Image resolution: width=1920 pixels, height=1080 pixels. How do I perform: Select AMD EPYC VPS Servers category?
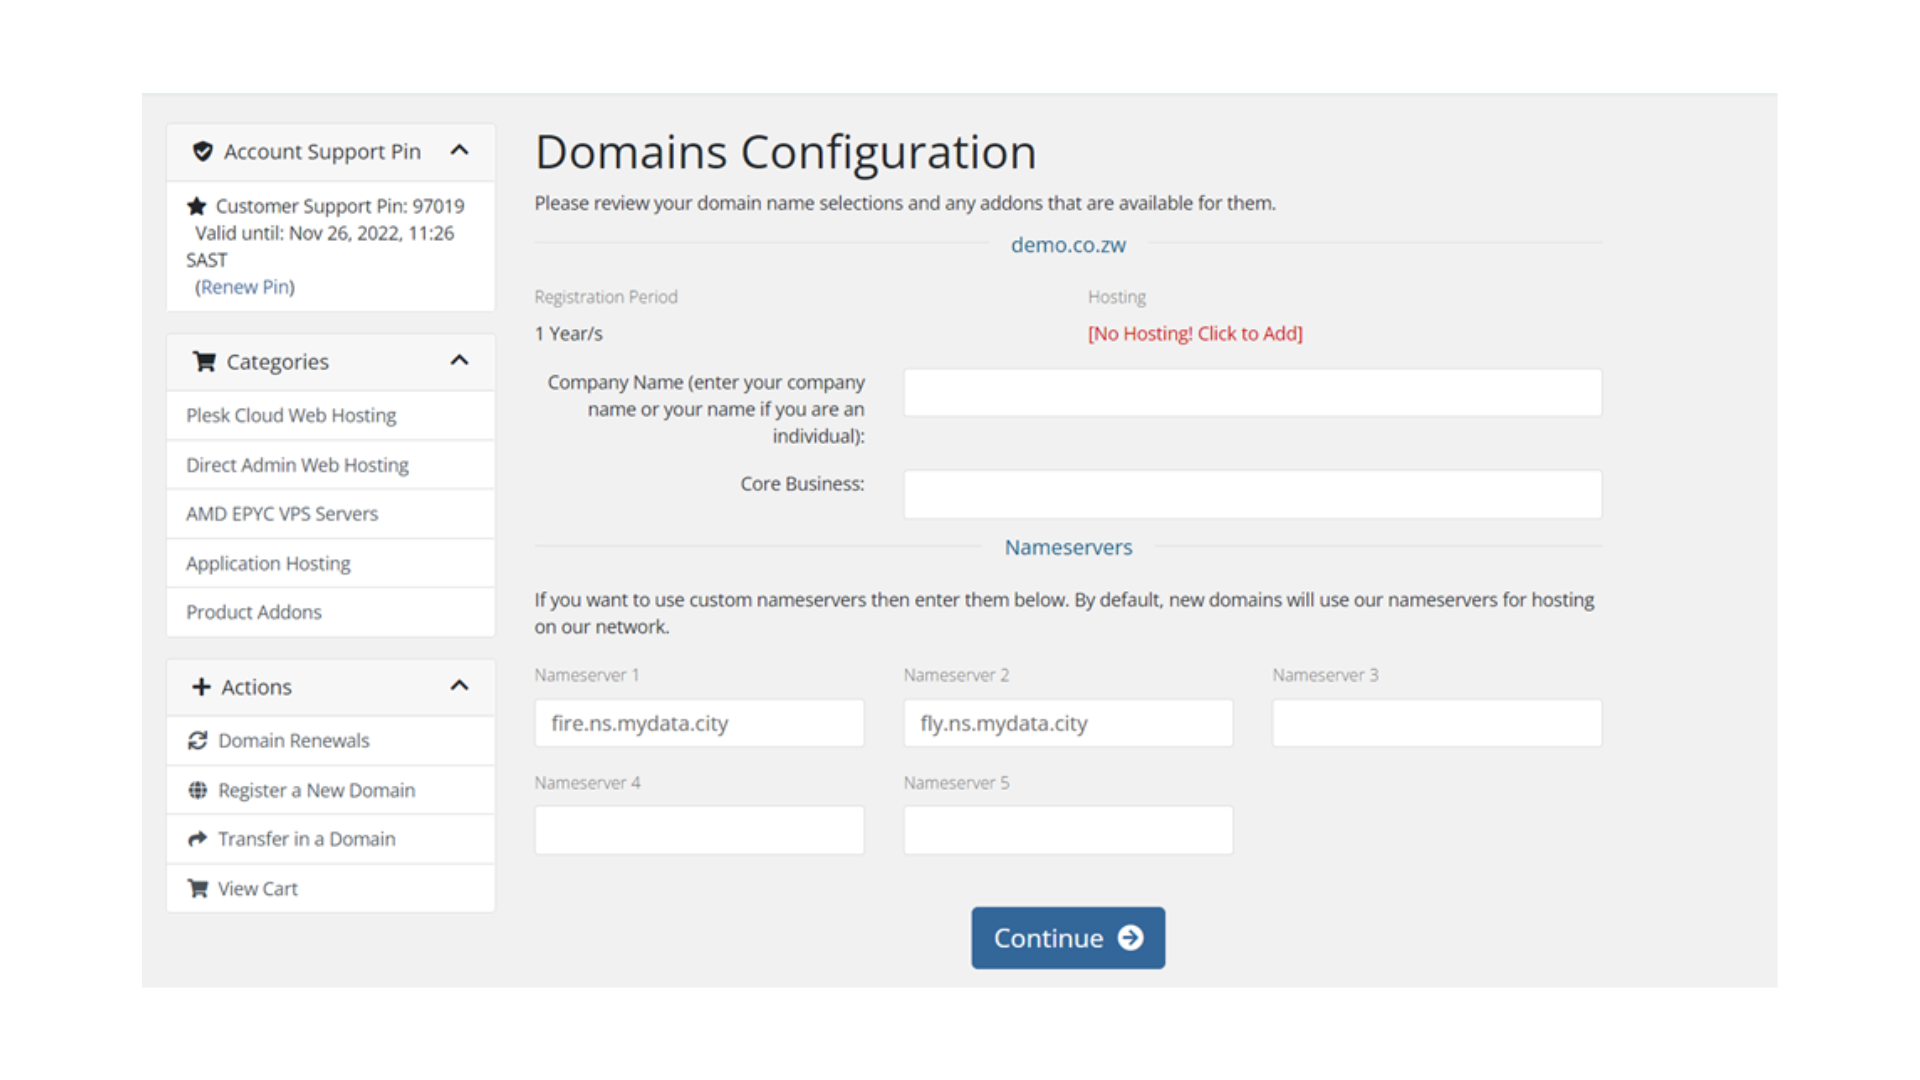331,514
